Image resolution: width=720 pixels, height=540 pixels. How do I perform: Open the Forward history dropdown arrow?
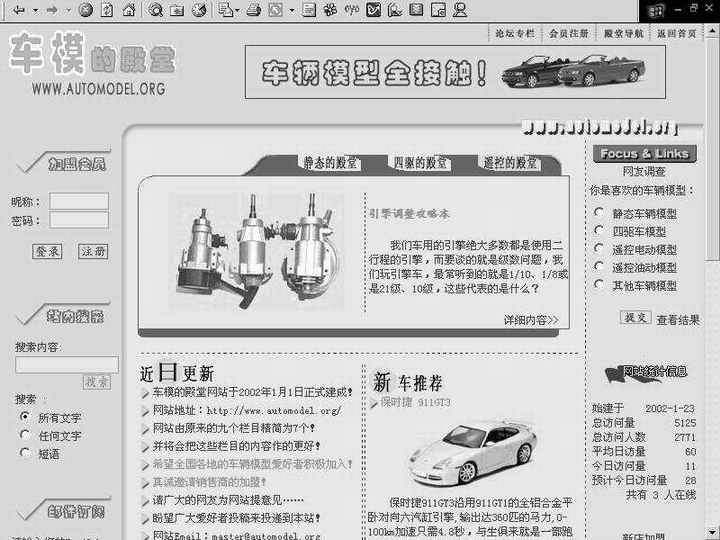pyautogui.click(x=68, y=10)
